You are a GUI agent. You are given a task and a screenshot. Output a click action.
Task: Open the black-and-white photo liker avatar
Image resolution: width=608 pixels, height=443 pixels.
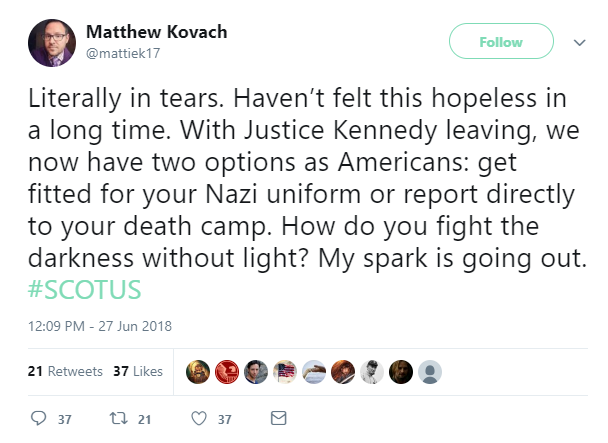(x=372, y=370)
